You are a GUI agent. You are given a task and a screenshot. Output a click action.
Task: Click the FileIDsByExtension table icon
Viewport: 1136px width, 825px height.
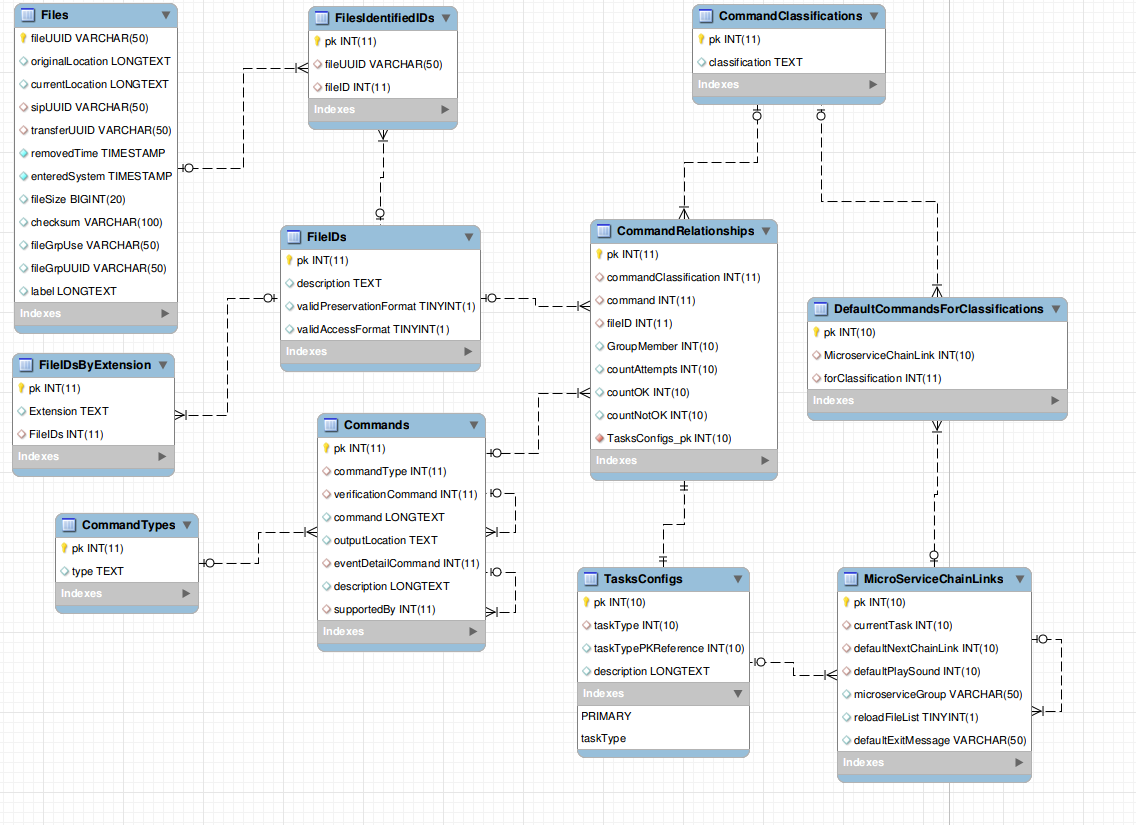click(x=25, y=365)
